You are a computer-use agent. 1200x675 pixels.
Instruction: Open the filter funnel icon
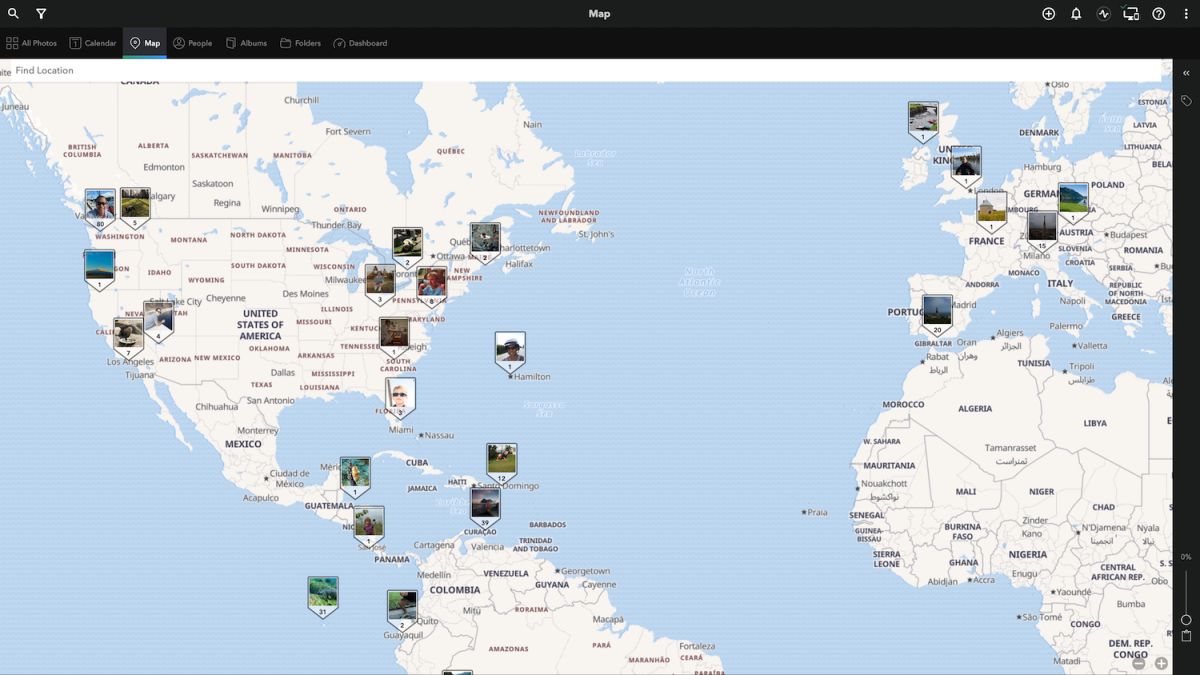pyautogui.click(x=41, y=14)
